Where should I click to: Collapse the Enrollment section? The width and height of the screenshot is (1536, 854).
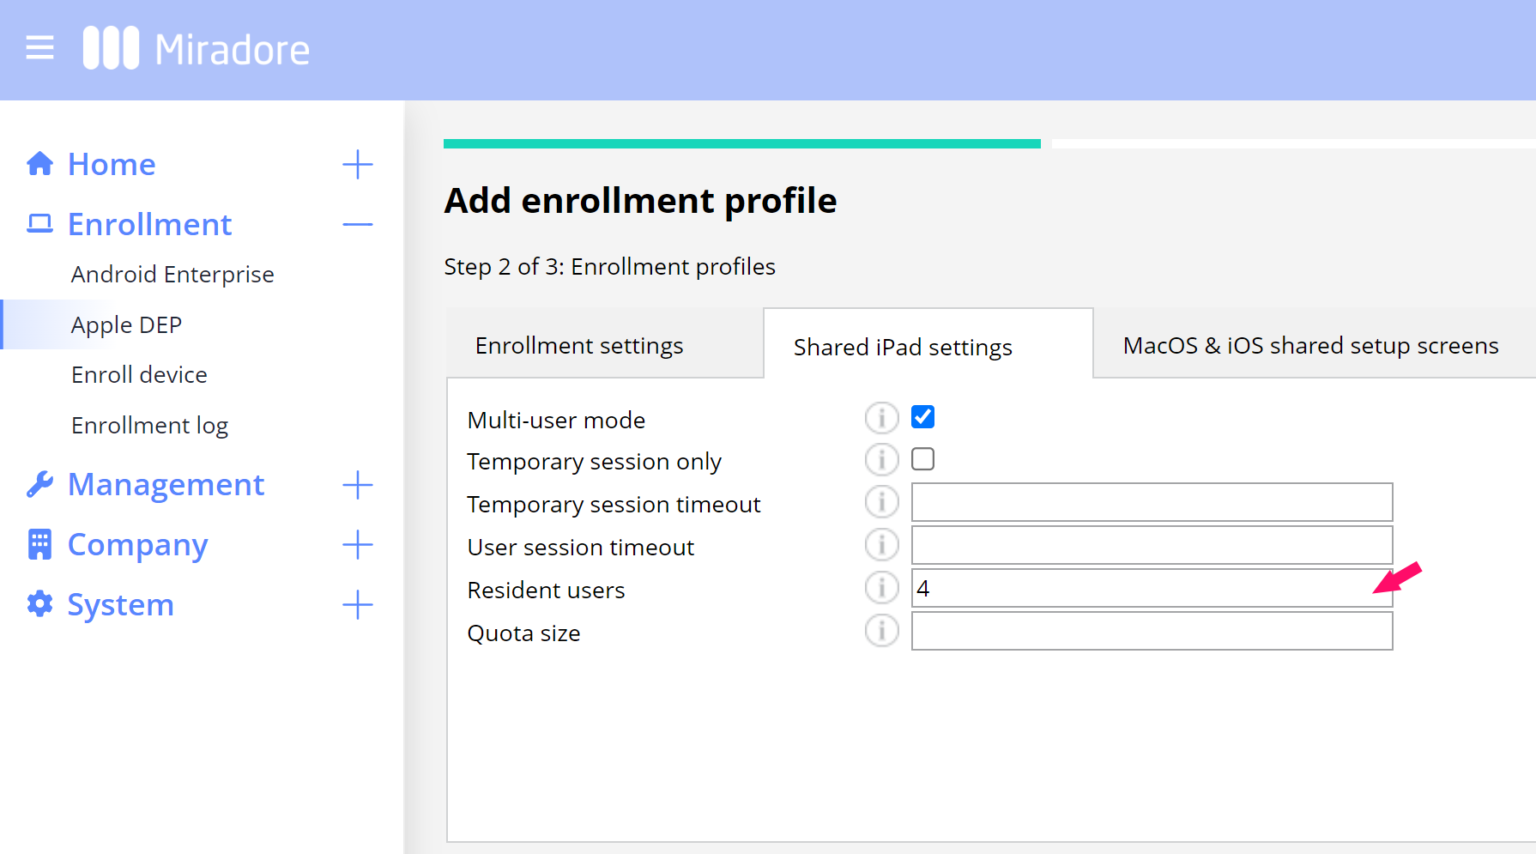[x=357, y=223]
